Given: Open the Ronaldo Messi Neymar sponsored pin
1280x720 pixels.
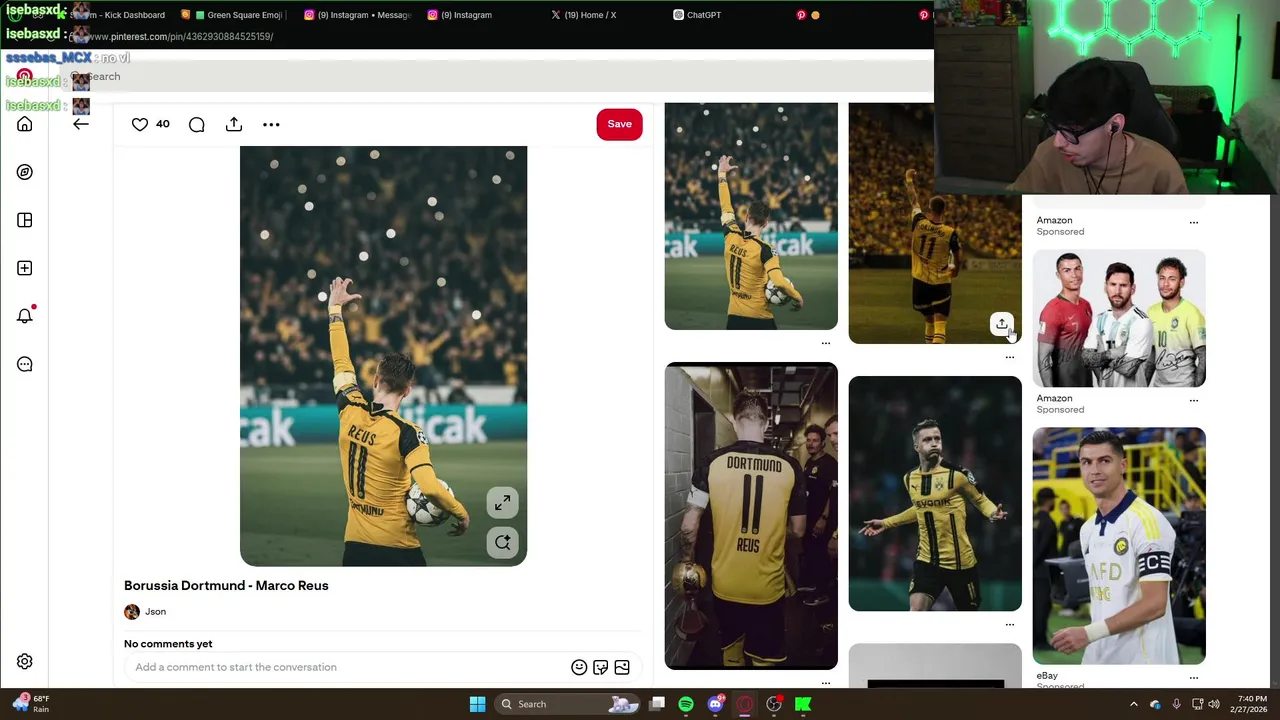Looking at the screenshot, I should click(x=1119, y=319).
